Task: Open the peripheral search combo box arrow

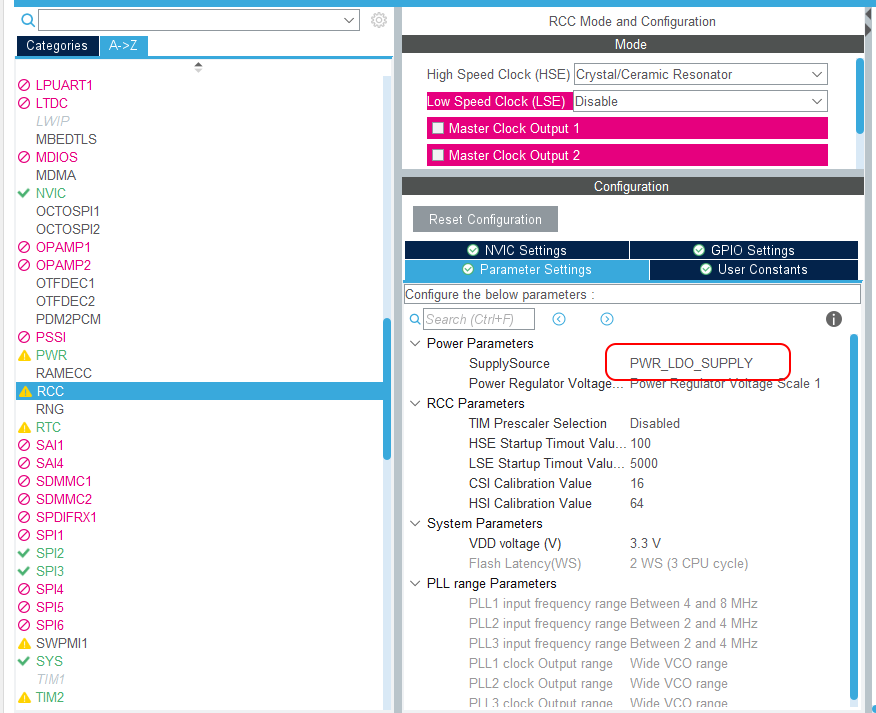Action: click(x=349, y=21)
